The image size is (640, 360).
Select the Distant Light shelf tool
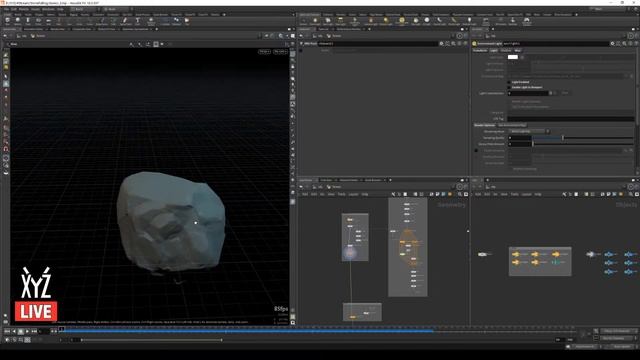[386, 21]
